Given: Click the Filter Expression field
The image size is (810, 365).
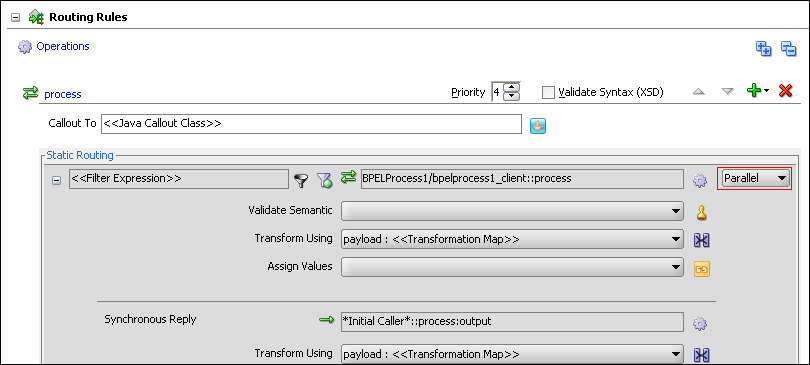Looking at the screenshot, I should [x=179, y=179].
